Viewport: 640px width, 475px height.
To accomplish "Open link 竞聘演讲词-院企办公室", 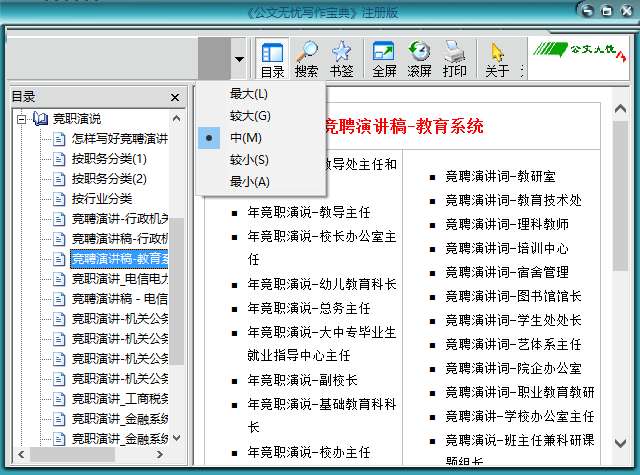I will click(513, 368).
